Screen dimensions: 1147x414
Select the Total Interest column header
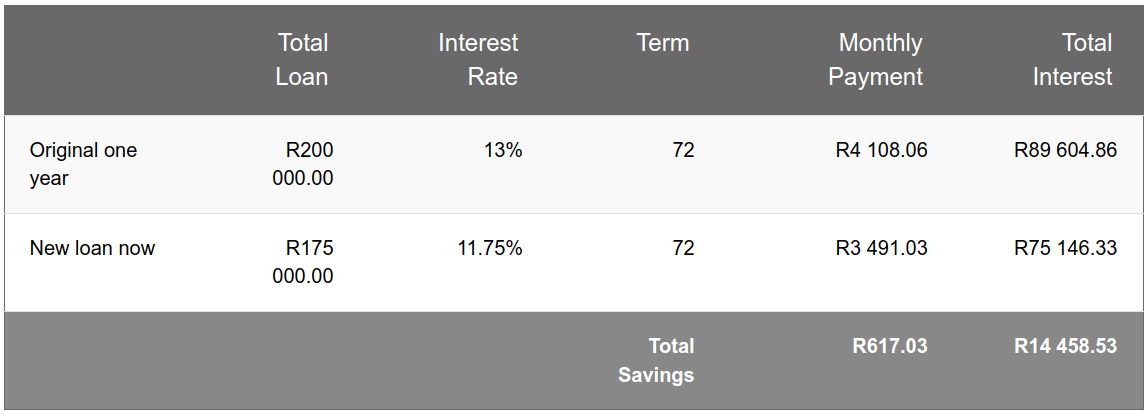(x=1072, y=59)
